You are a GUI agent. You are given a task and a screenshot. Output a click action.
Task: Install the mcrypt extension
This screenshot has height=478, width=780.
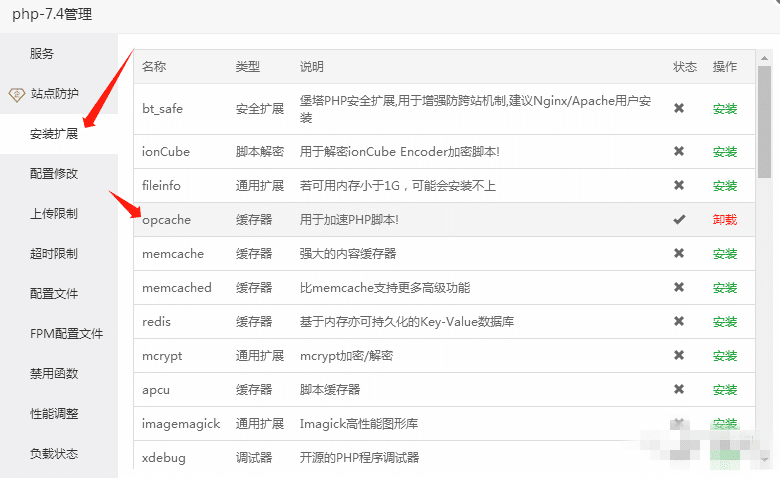coord(725,356)
